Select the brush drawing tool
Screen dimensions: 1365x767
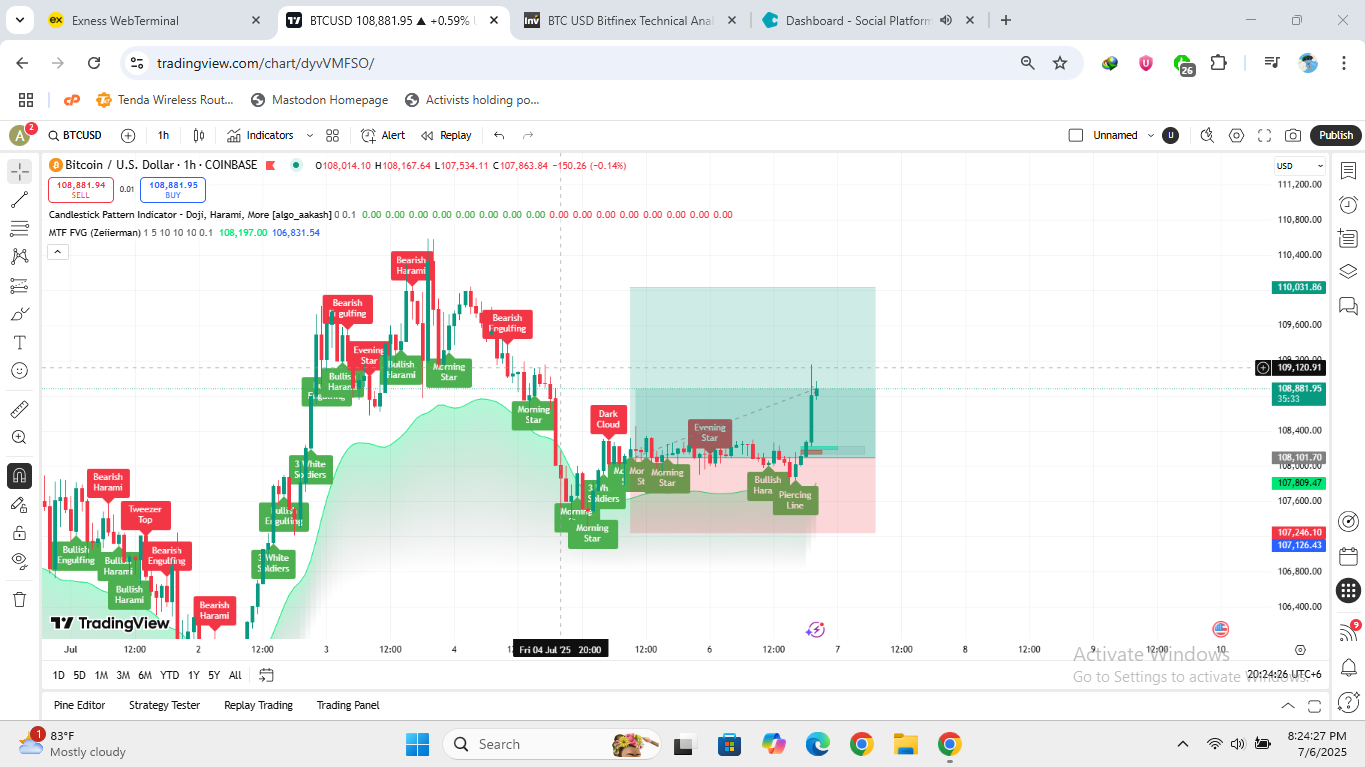19,314
